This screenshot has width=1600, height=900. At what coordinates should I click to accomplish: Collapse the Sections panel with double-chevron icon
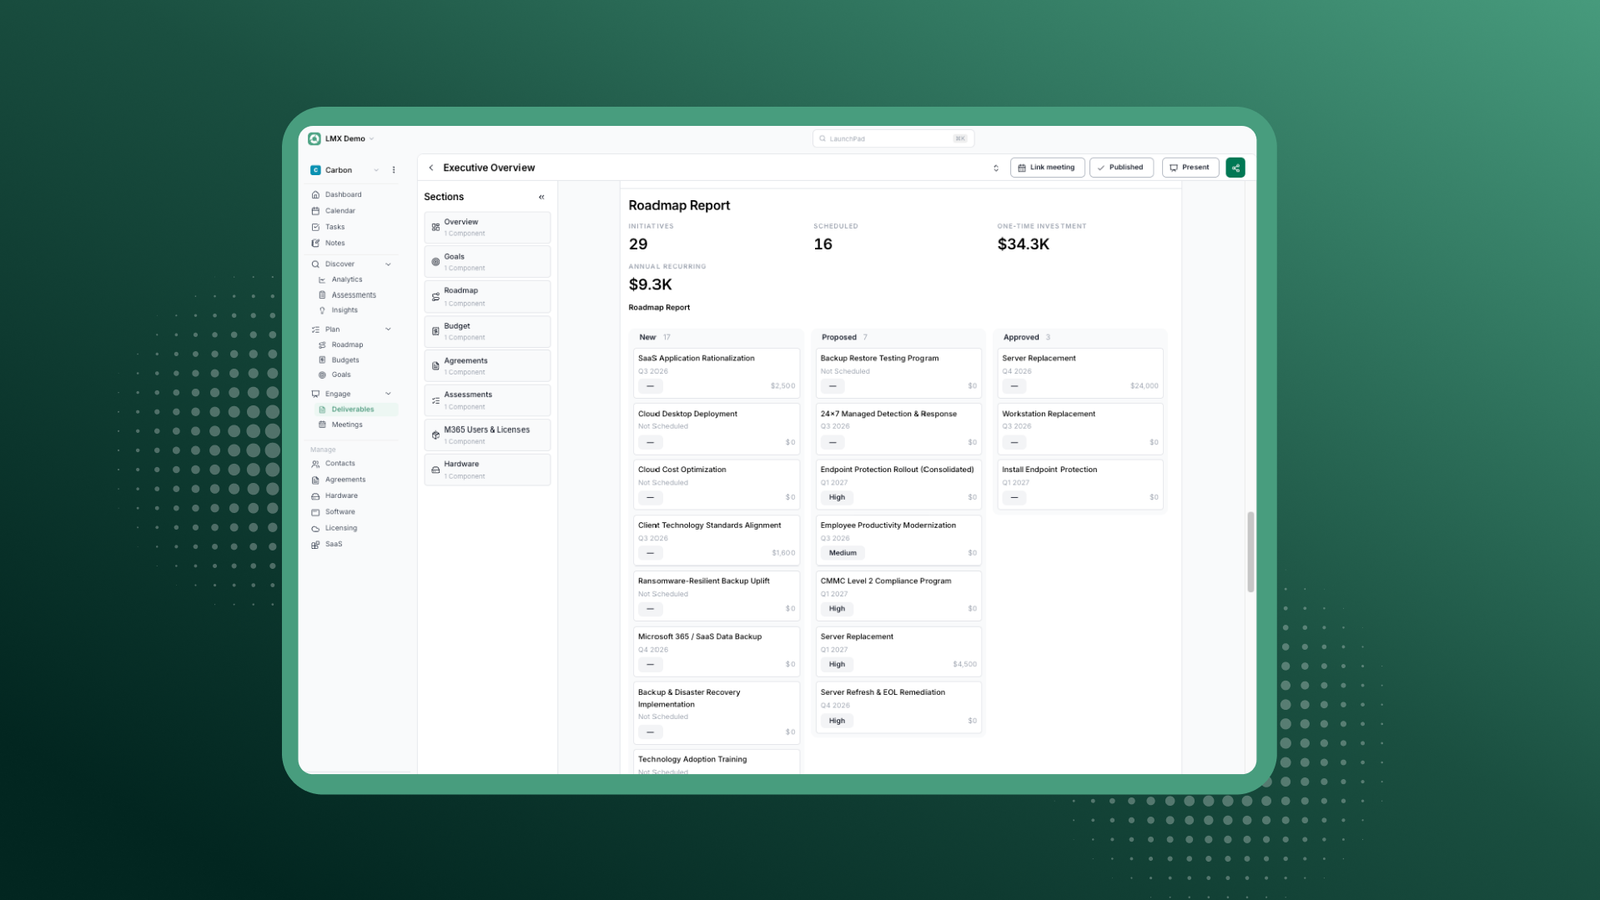point(541,197)
